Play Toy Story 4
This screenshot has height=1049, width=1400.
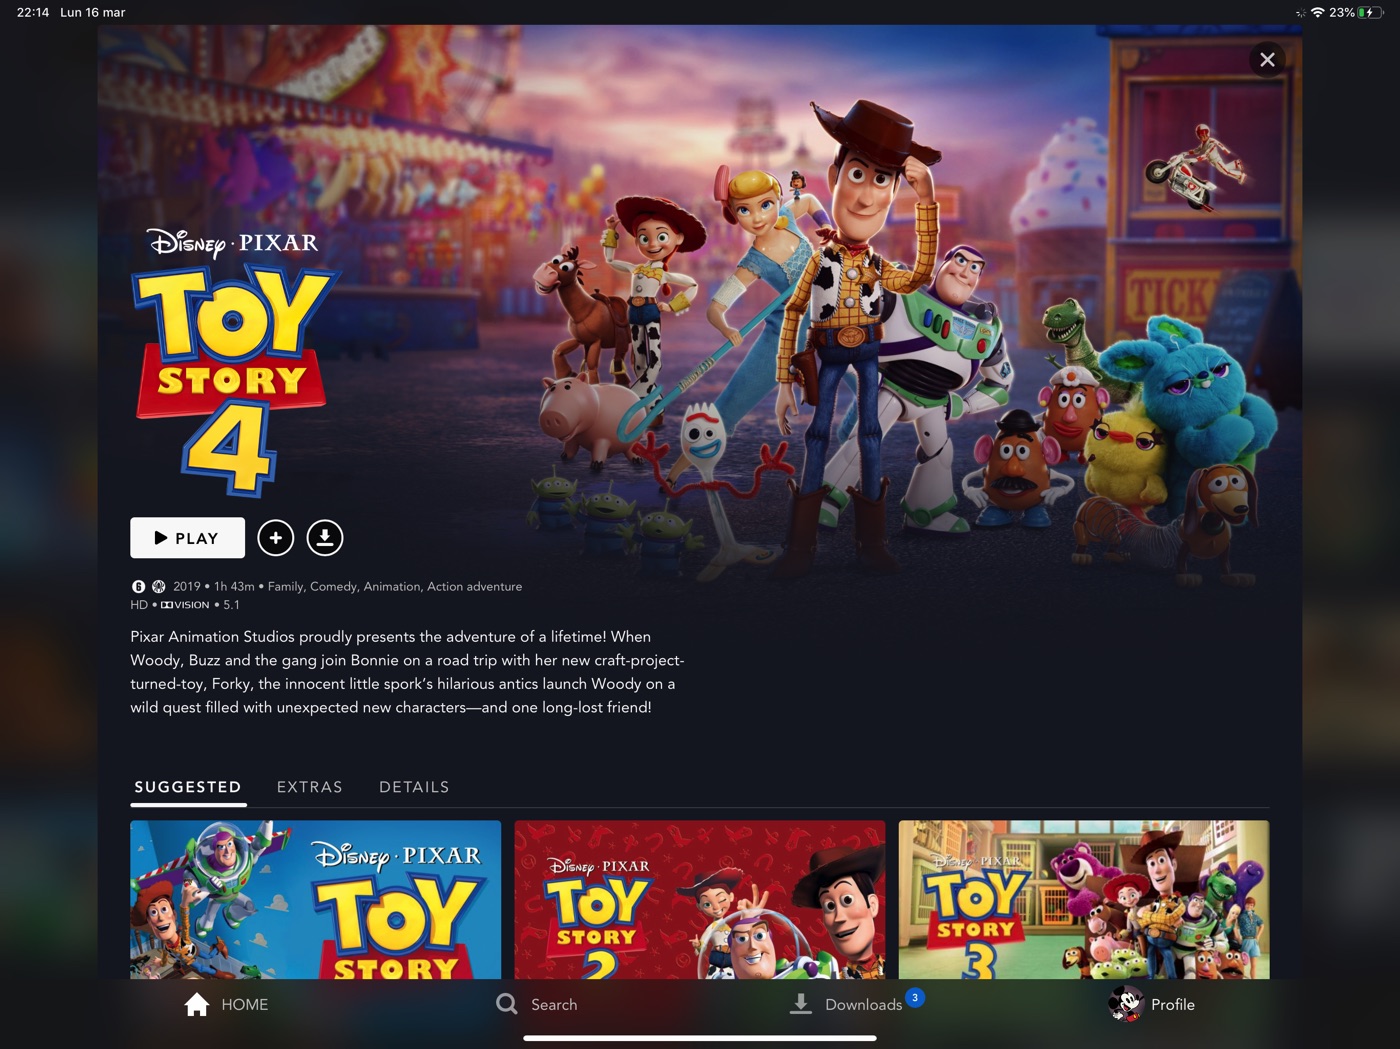tap(187, 538)
